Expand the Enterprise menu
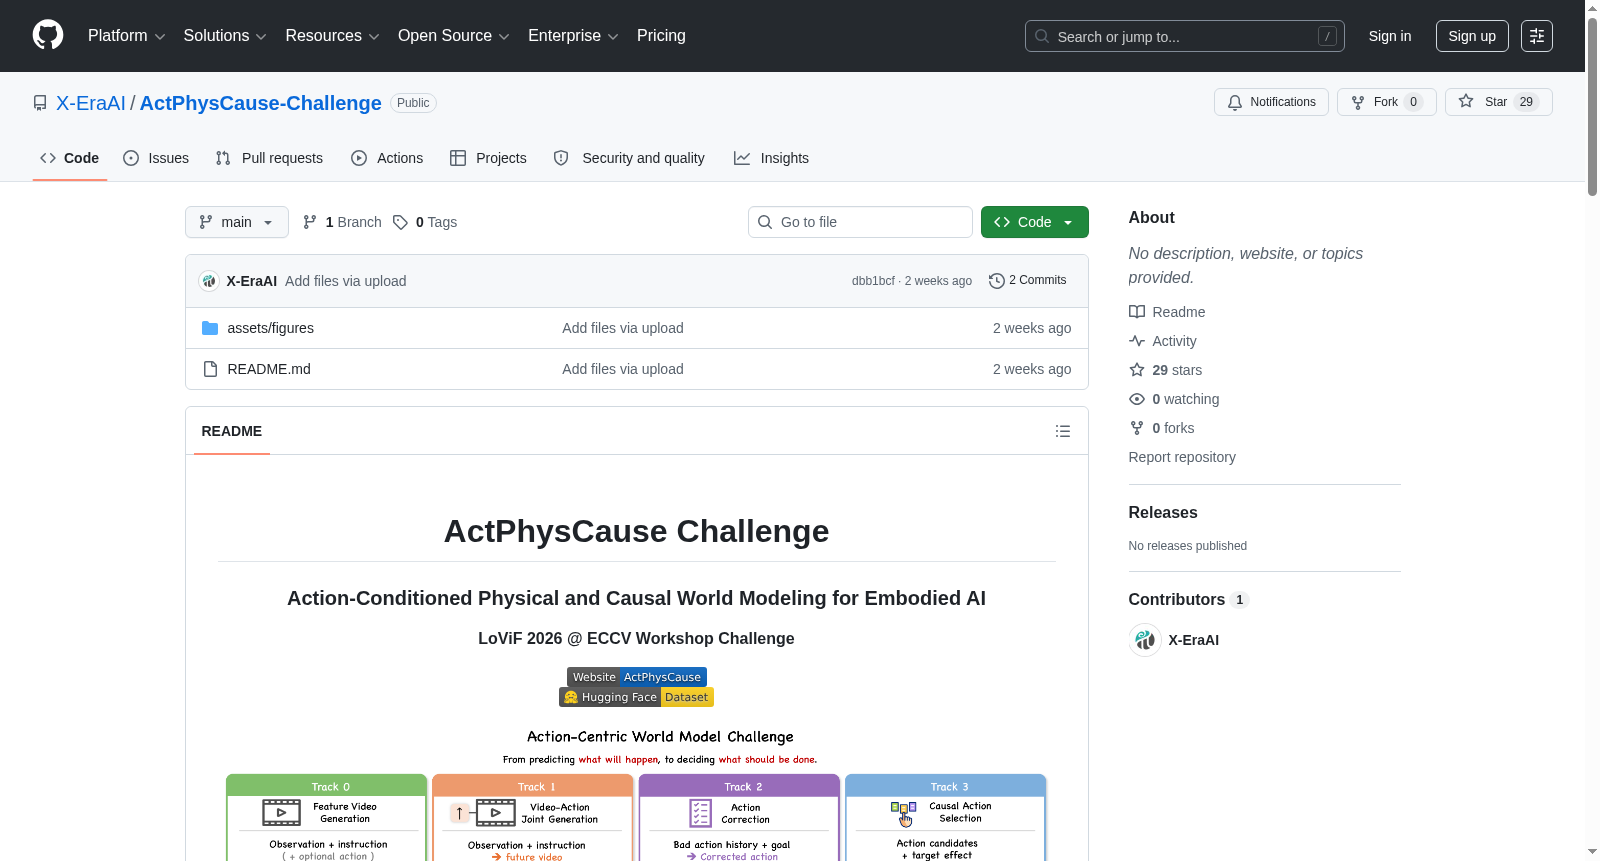This screenshot has width=1600, height=861. [573, 36]
